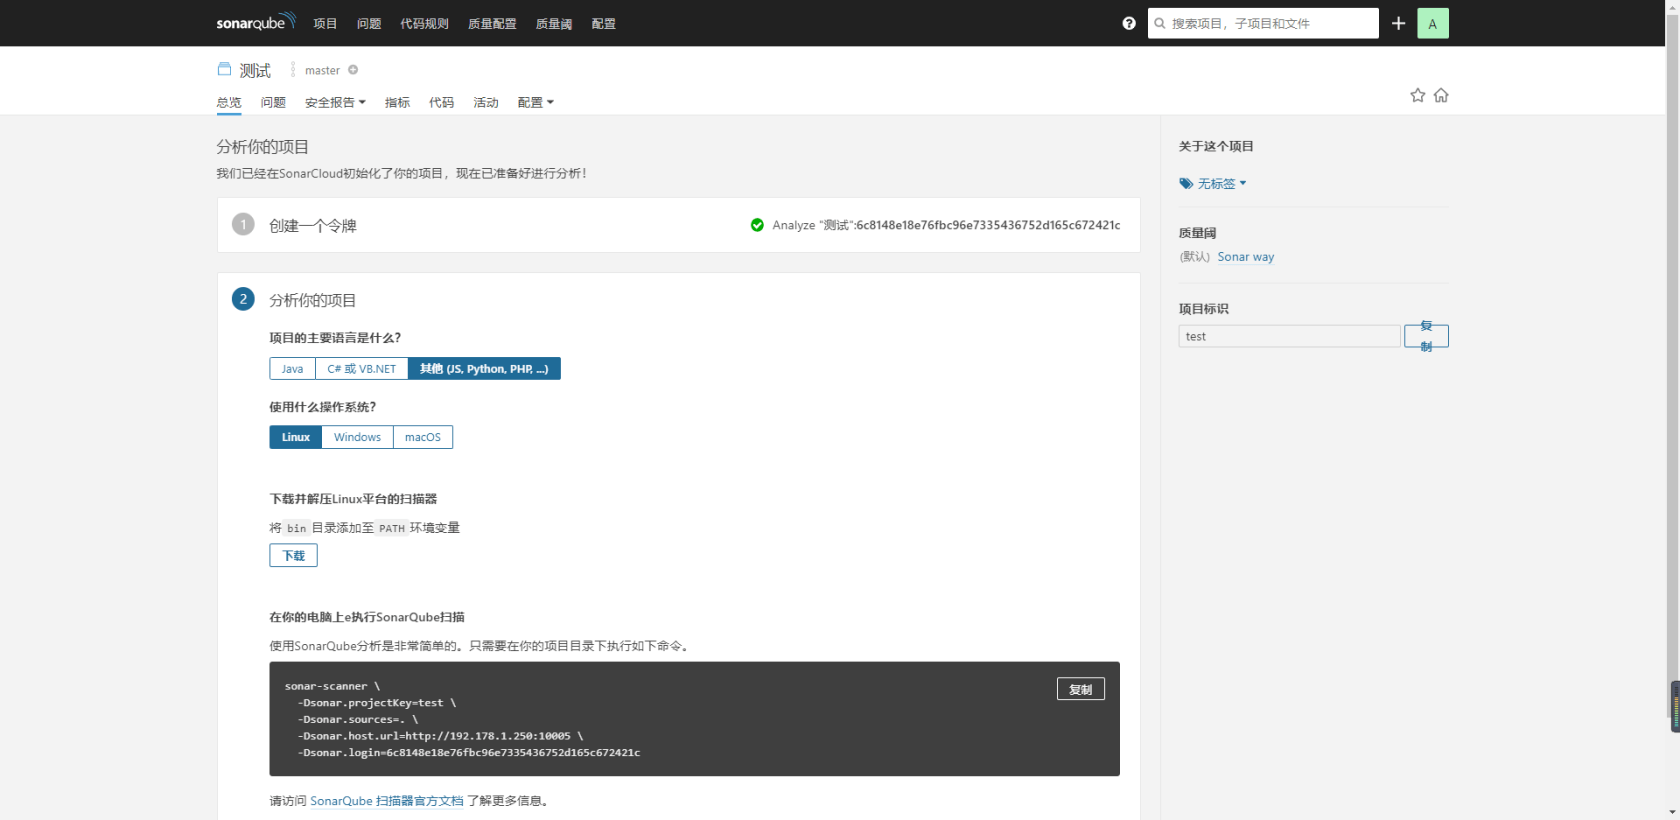This screenshot has height=820, width=1680.
Task: Open the 测试 project title link
Action: pyautogui.click(x=255, y=70)
